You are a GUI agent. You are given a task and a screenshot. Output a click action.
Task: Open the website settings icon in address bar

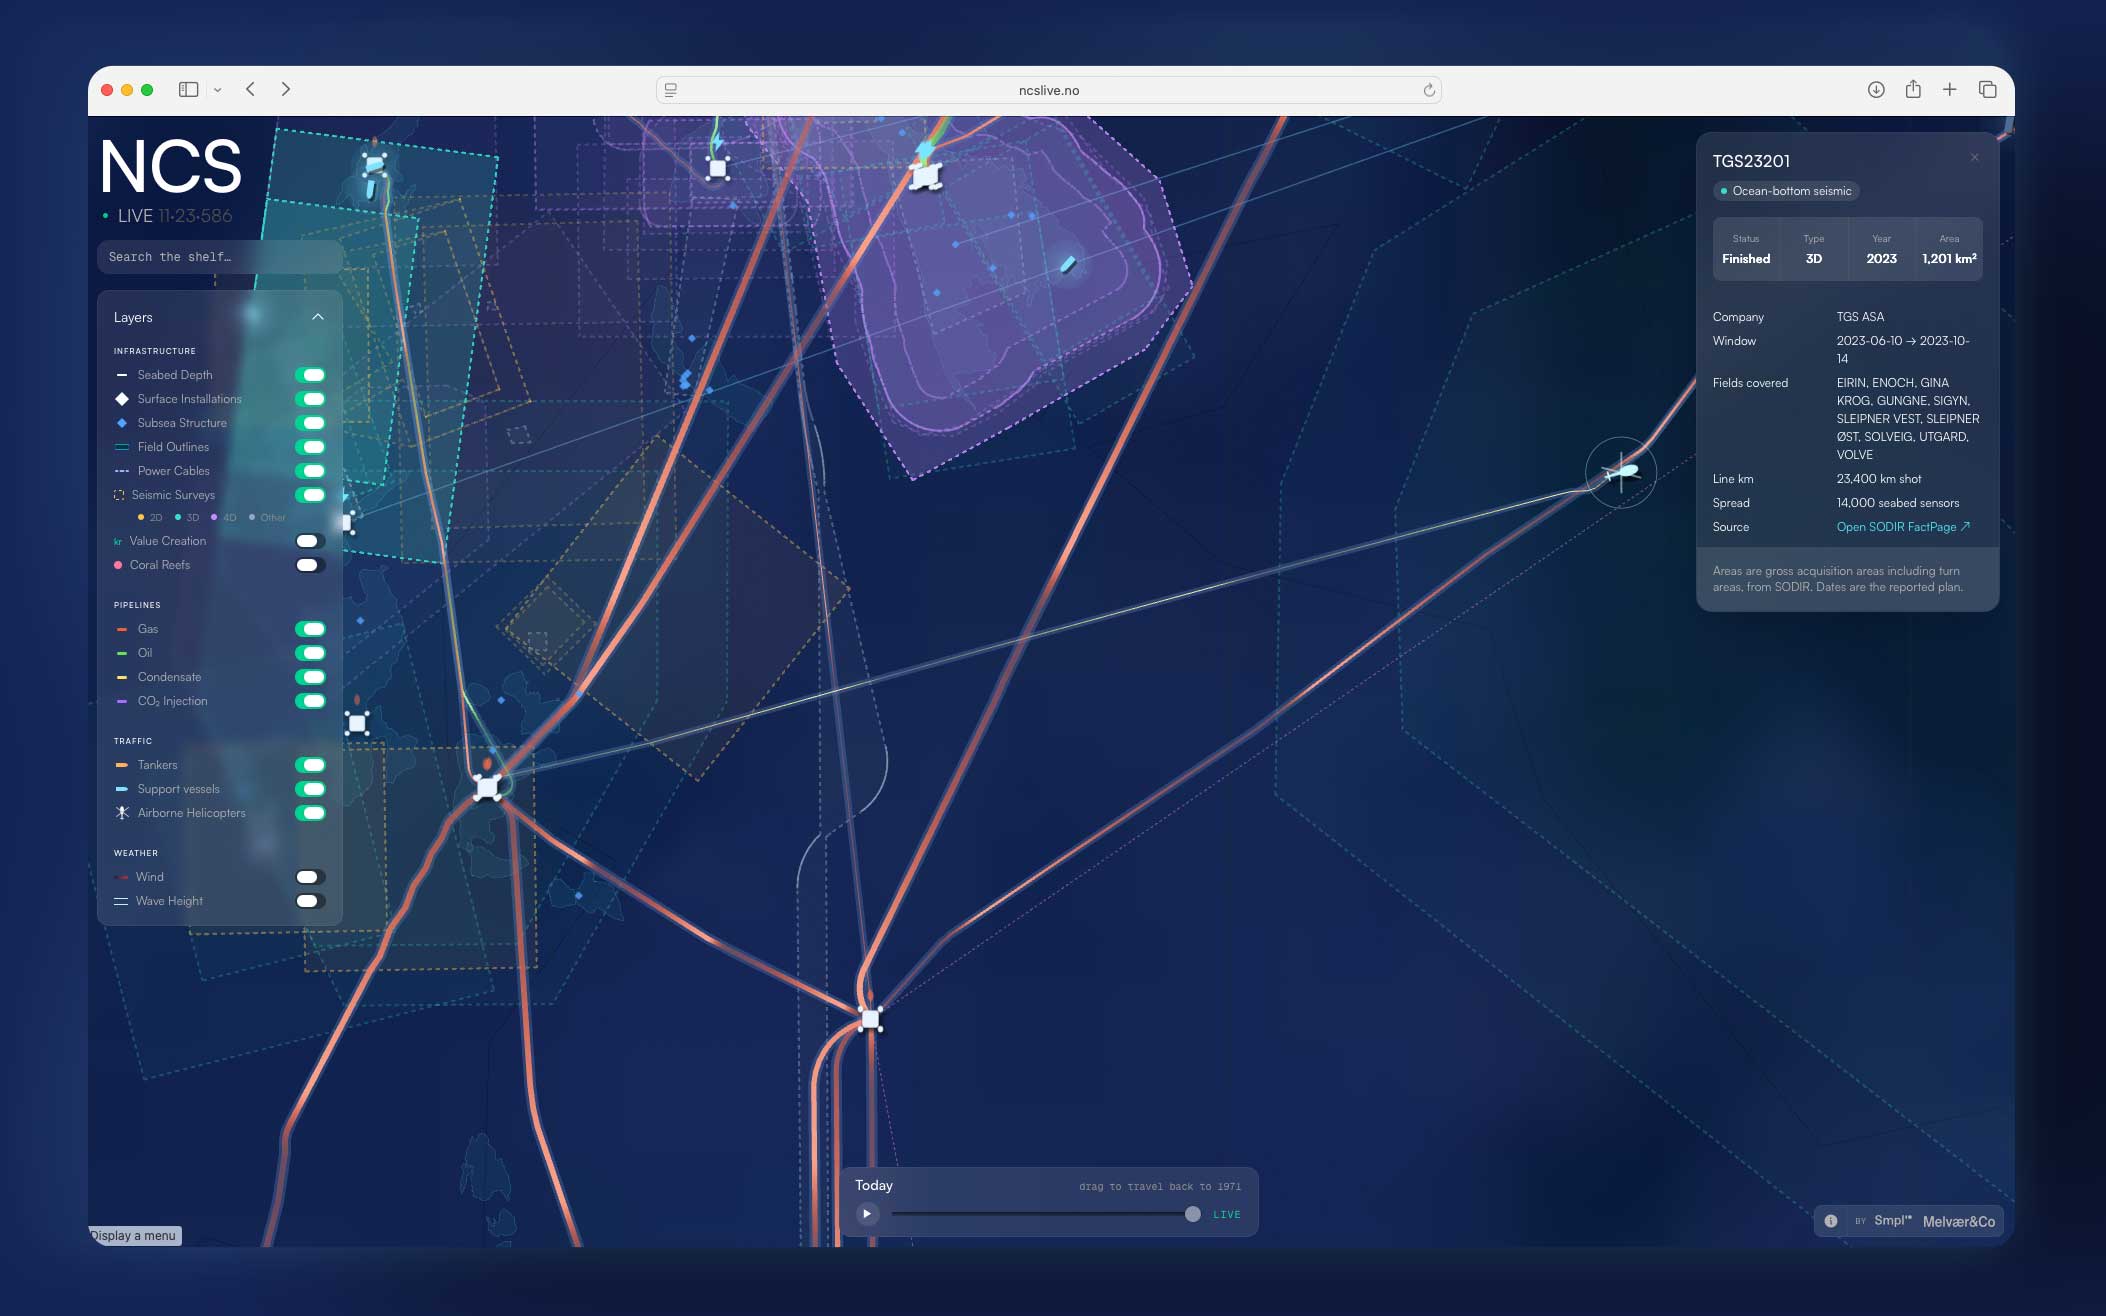(671, 90)
